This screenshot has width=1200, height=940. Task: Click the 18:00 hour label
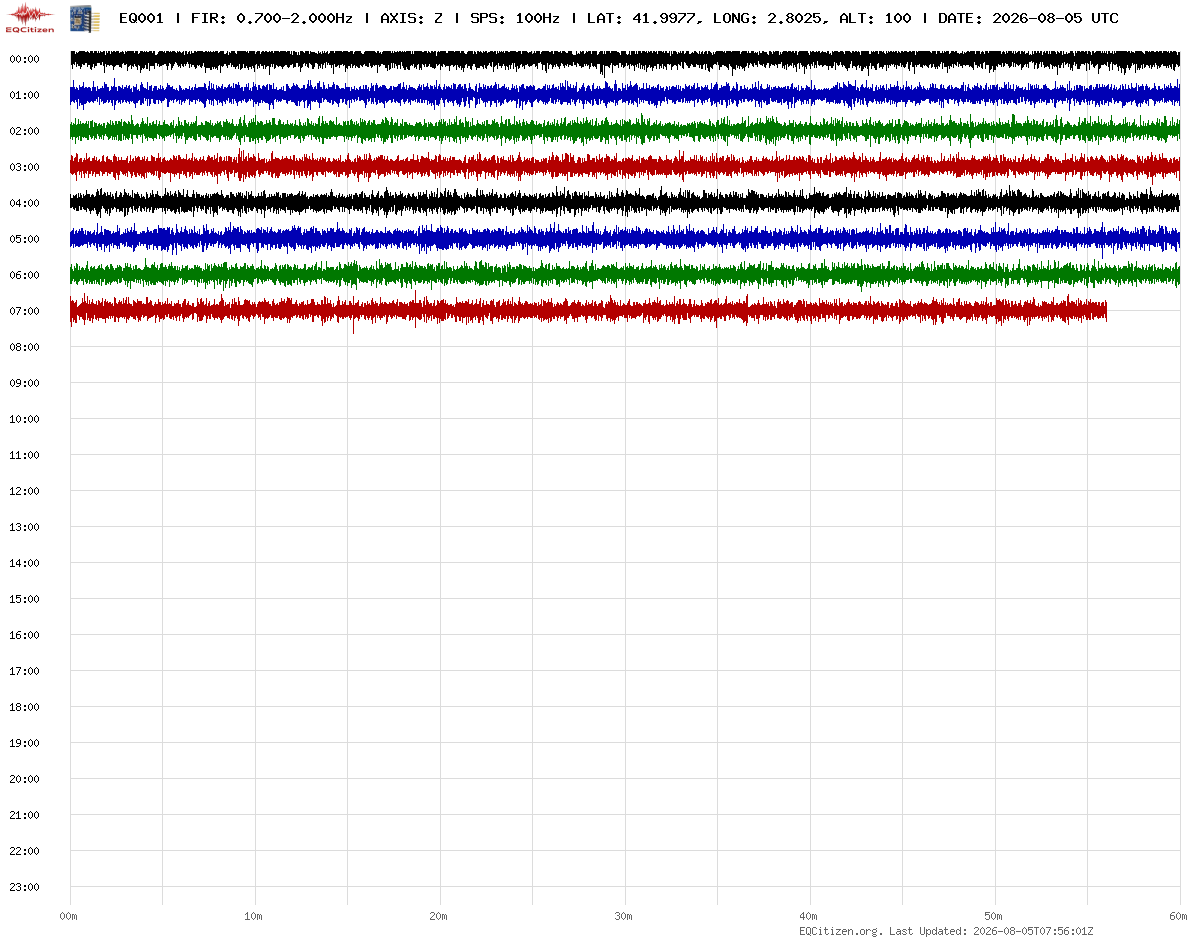pos(24,707)
